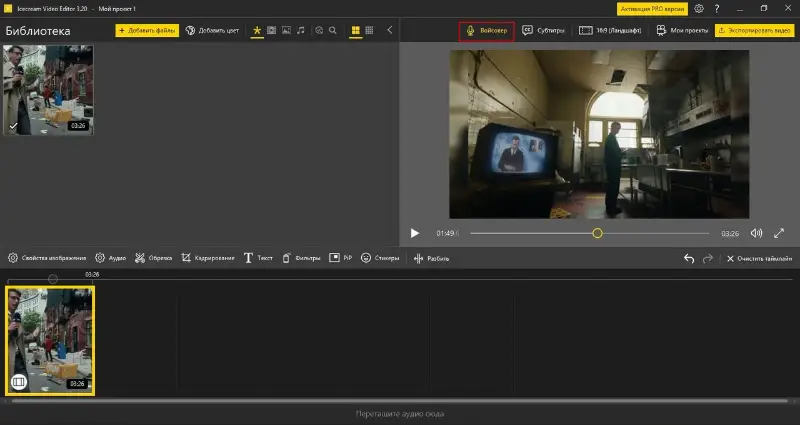Screen dimensions: 800x425
Task: Open Свойства изображения properties
Action: (x=47, y=258)
